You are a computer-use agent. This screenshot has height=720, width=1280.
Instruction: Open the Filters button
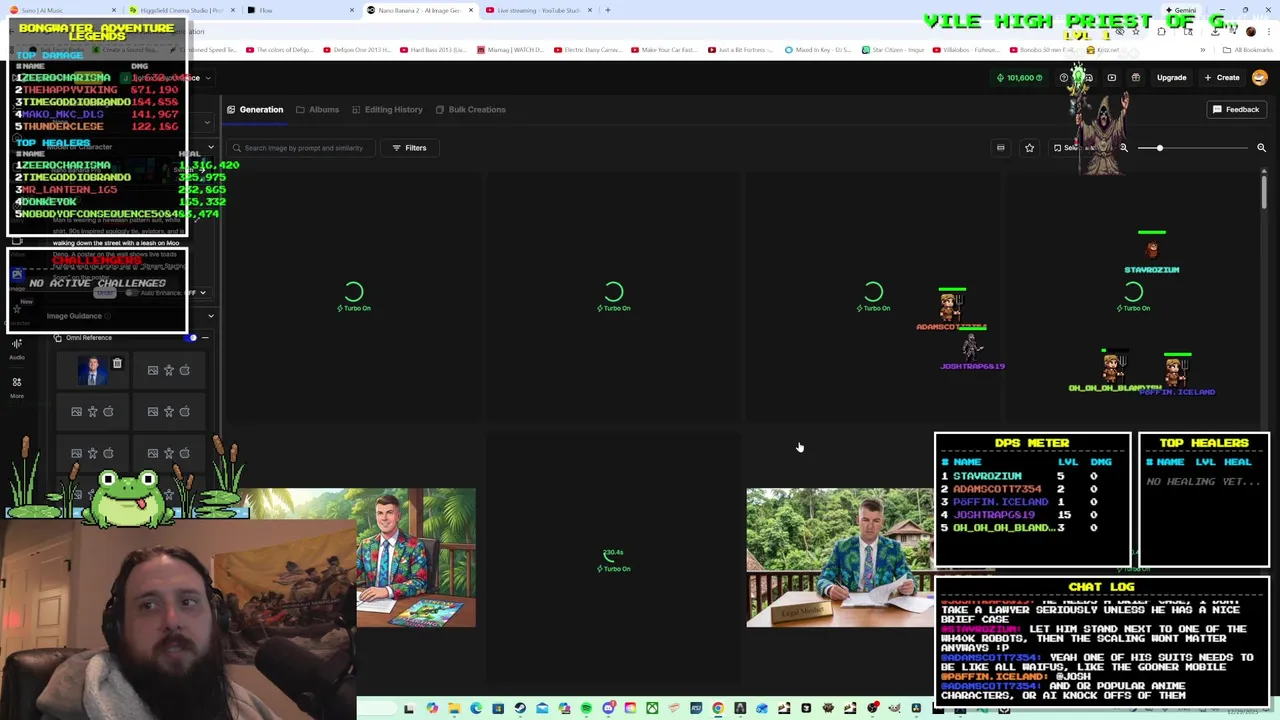point(409,148)
